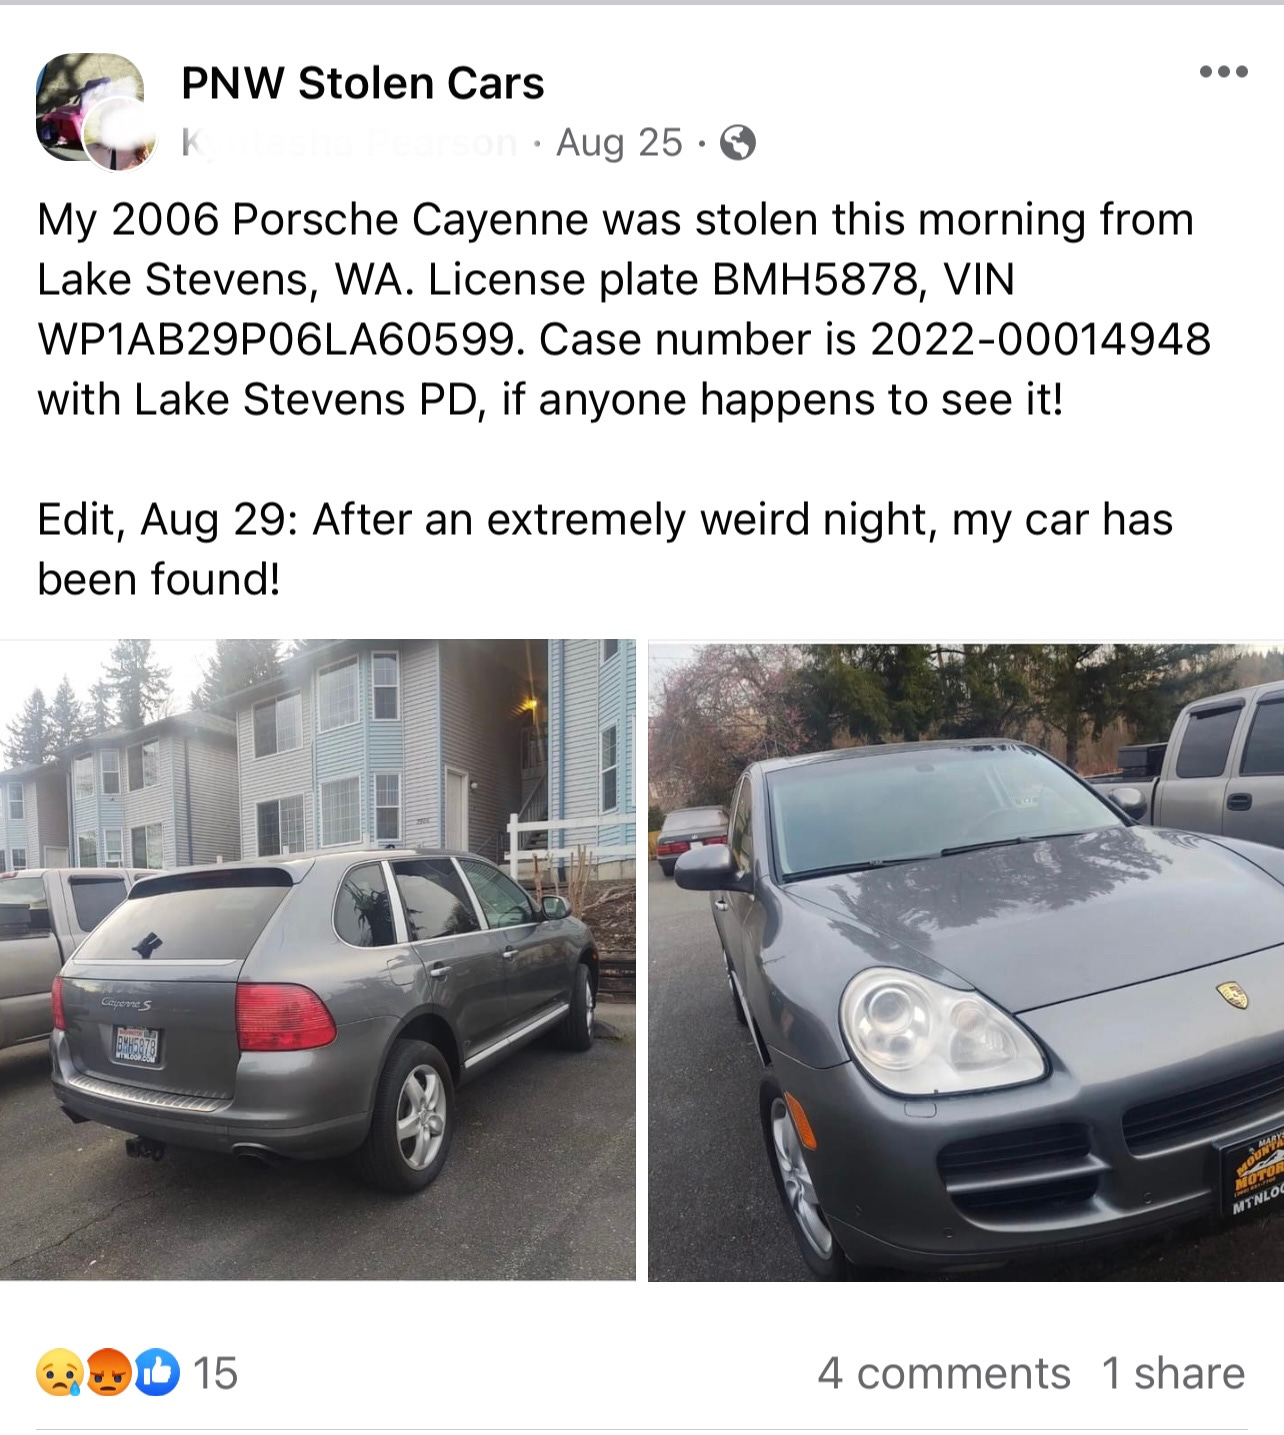1284x1435 pixels.
Task: Tap the VIN number text in post
Action: pos(280,340)
